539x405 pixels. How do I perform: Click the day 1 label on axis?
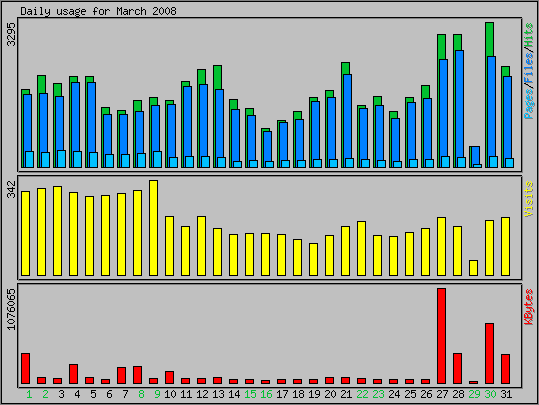click(29, 394)
